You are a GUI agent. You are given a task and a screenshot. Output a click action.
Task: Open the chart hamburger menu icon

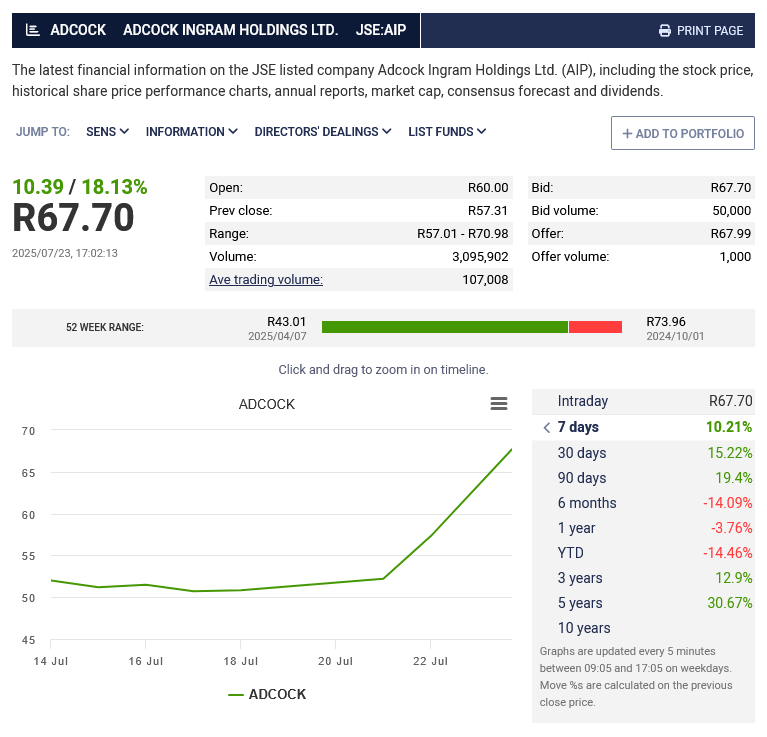498,403
